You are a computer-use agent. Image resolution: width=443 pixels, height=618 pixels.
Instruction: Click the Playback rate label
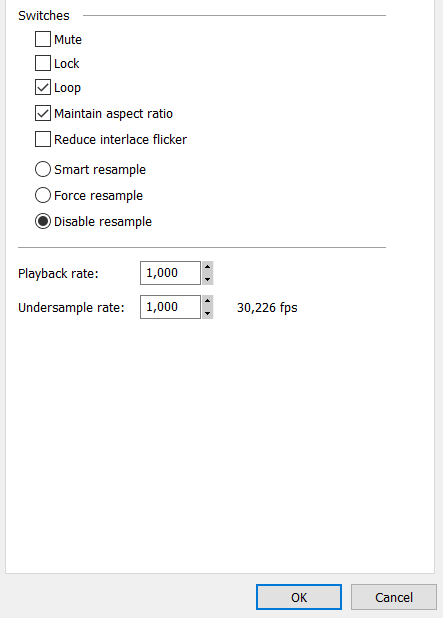(58, 274)
